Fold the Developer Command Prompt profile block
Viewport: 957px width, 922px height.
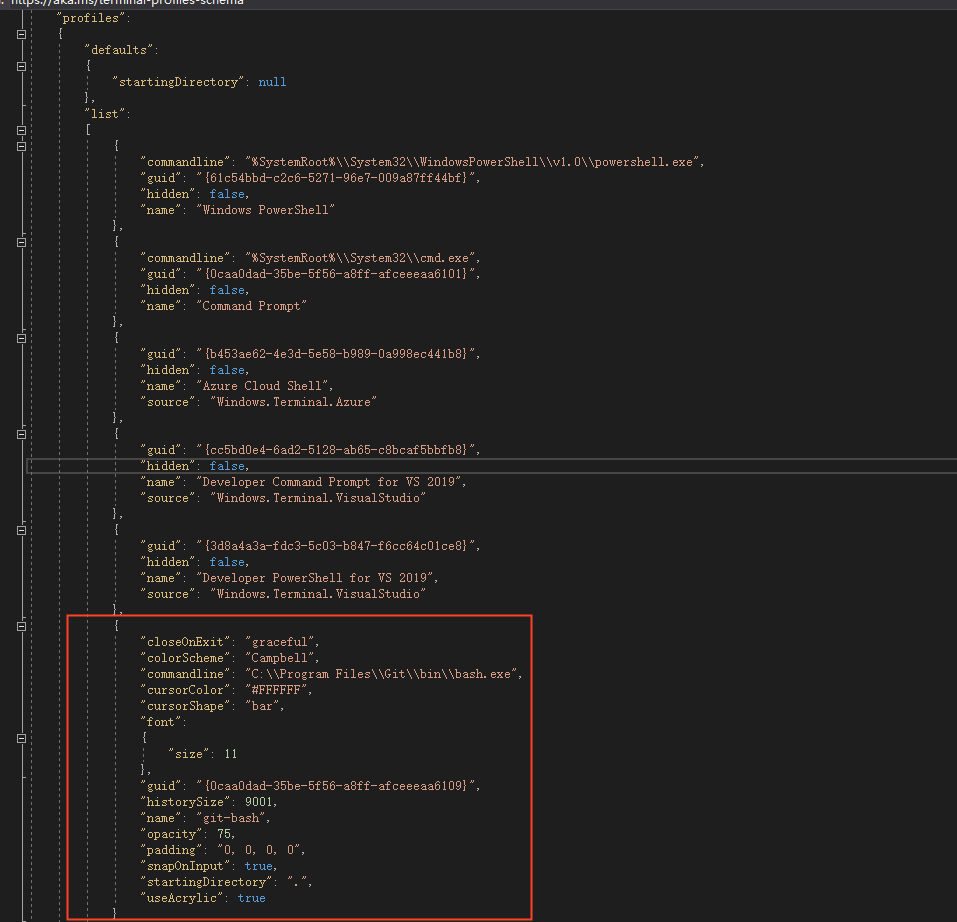pyautogui.click(x=21, y=434)
